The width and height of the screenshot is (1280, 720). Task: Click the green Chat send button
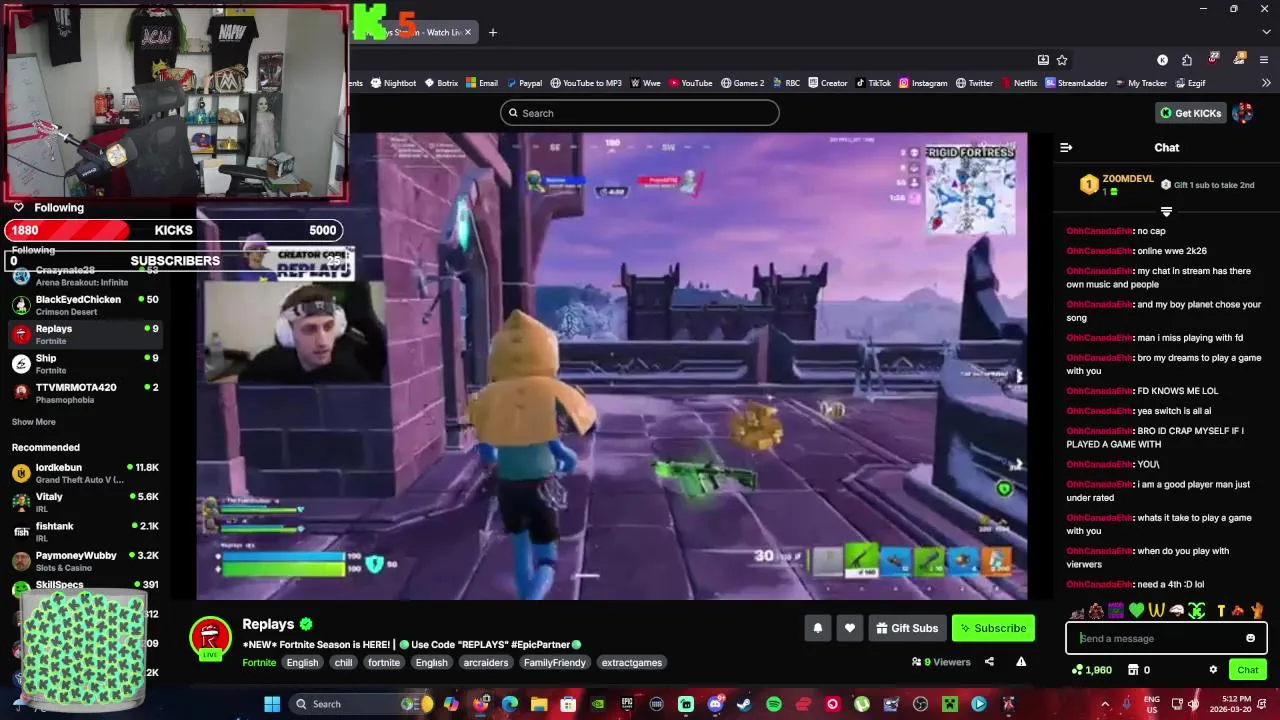(x=1248, y=670)
